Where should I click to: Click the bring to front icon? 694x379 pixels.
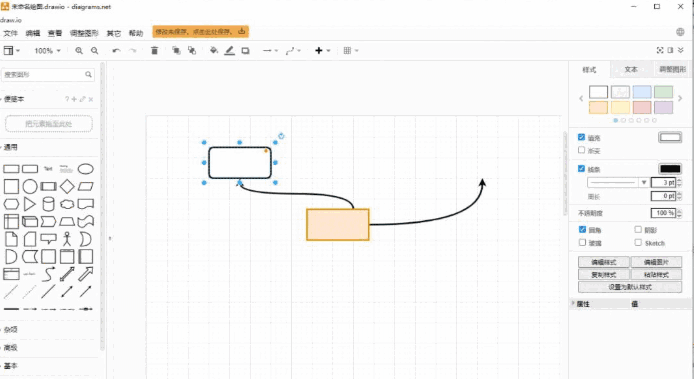pyautogui.click(x=176, y=50)
